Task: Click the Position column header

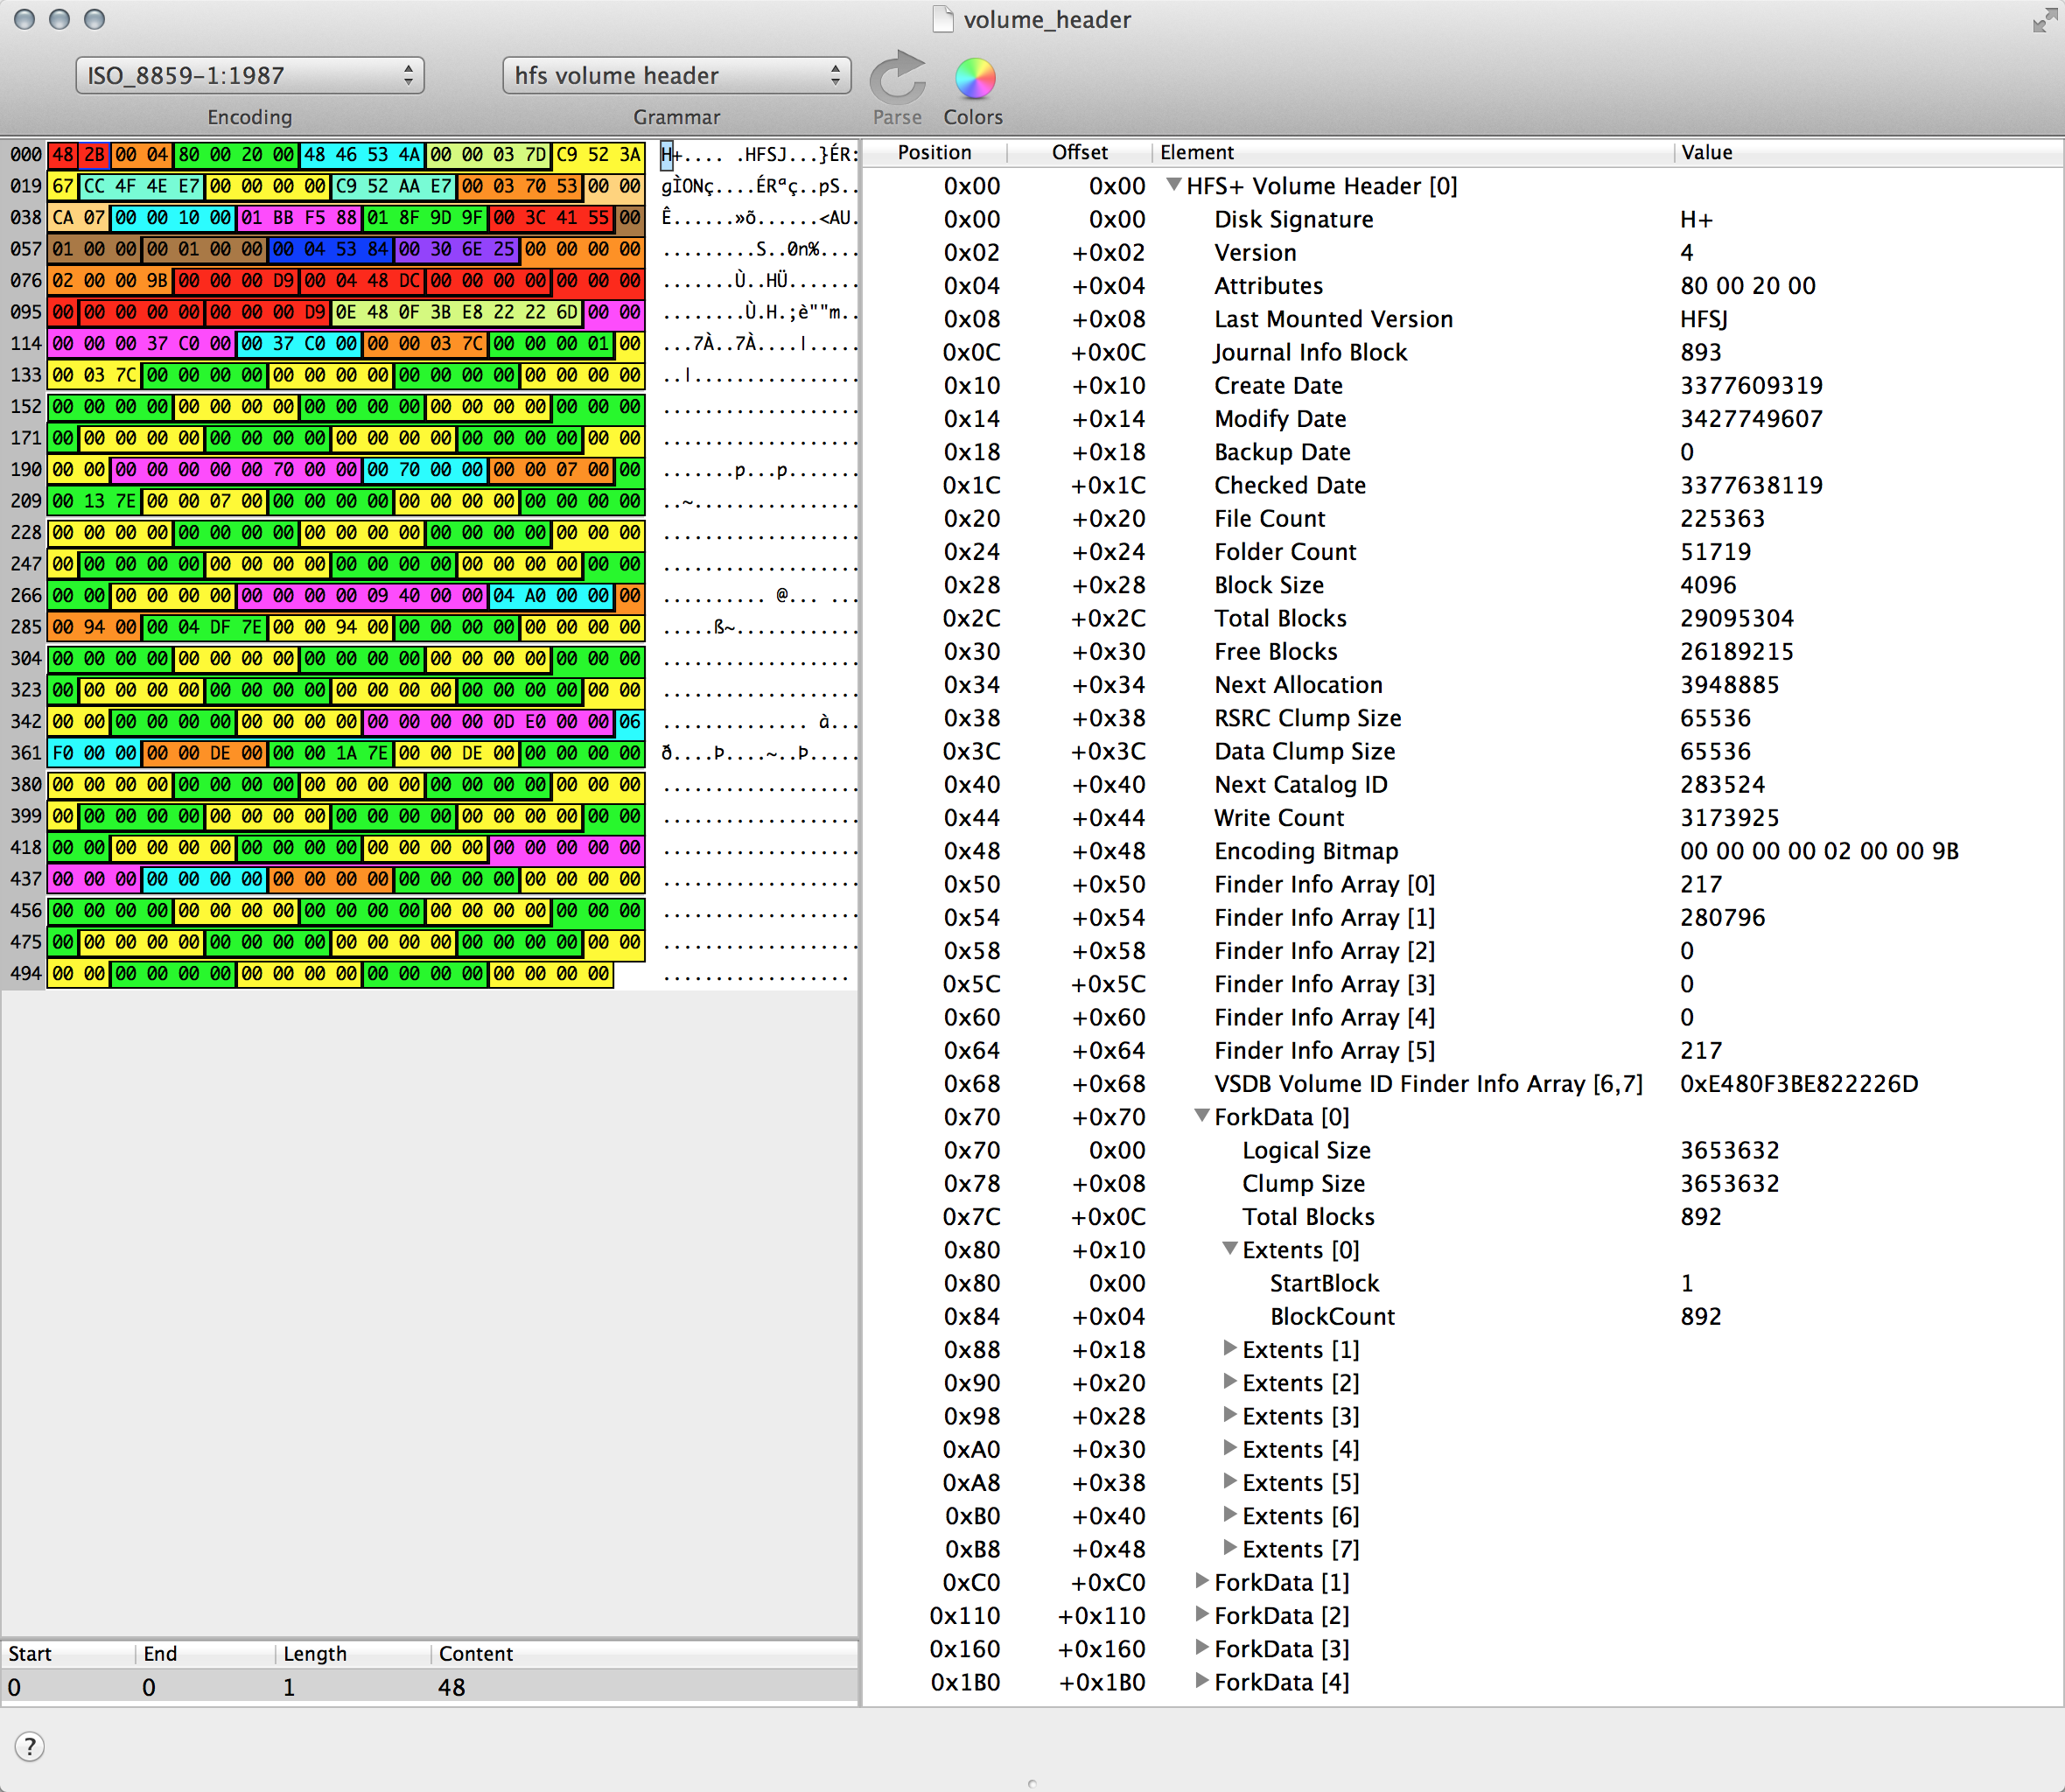Action: [x=934, y=152]
